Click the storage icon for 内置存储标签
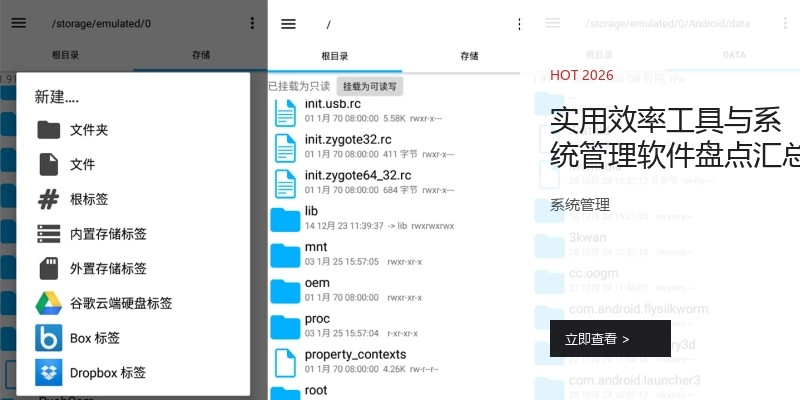Screen dimensions: 800x400 point(48,234)
